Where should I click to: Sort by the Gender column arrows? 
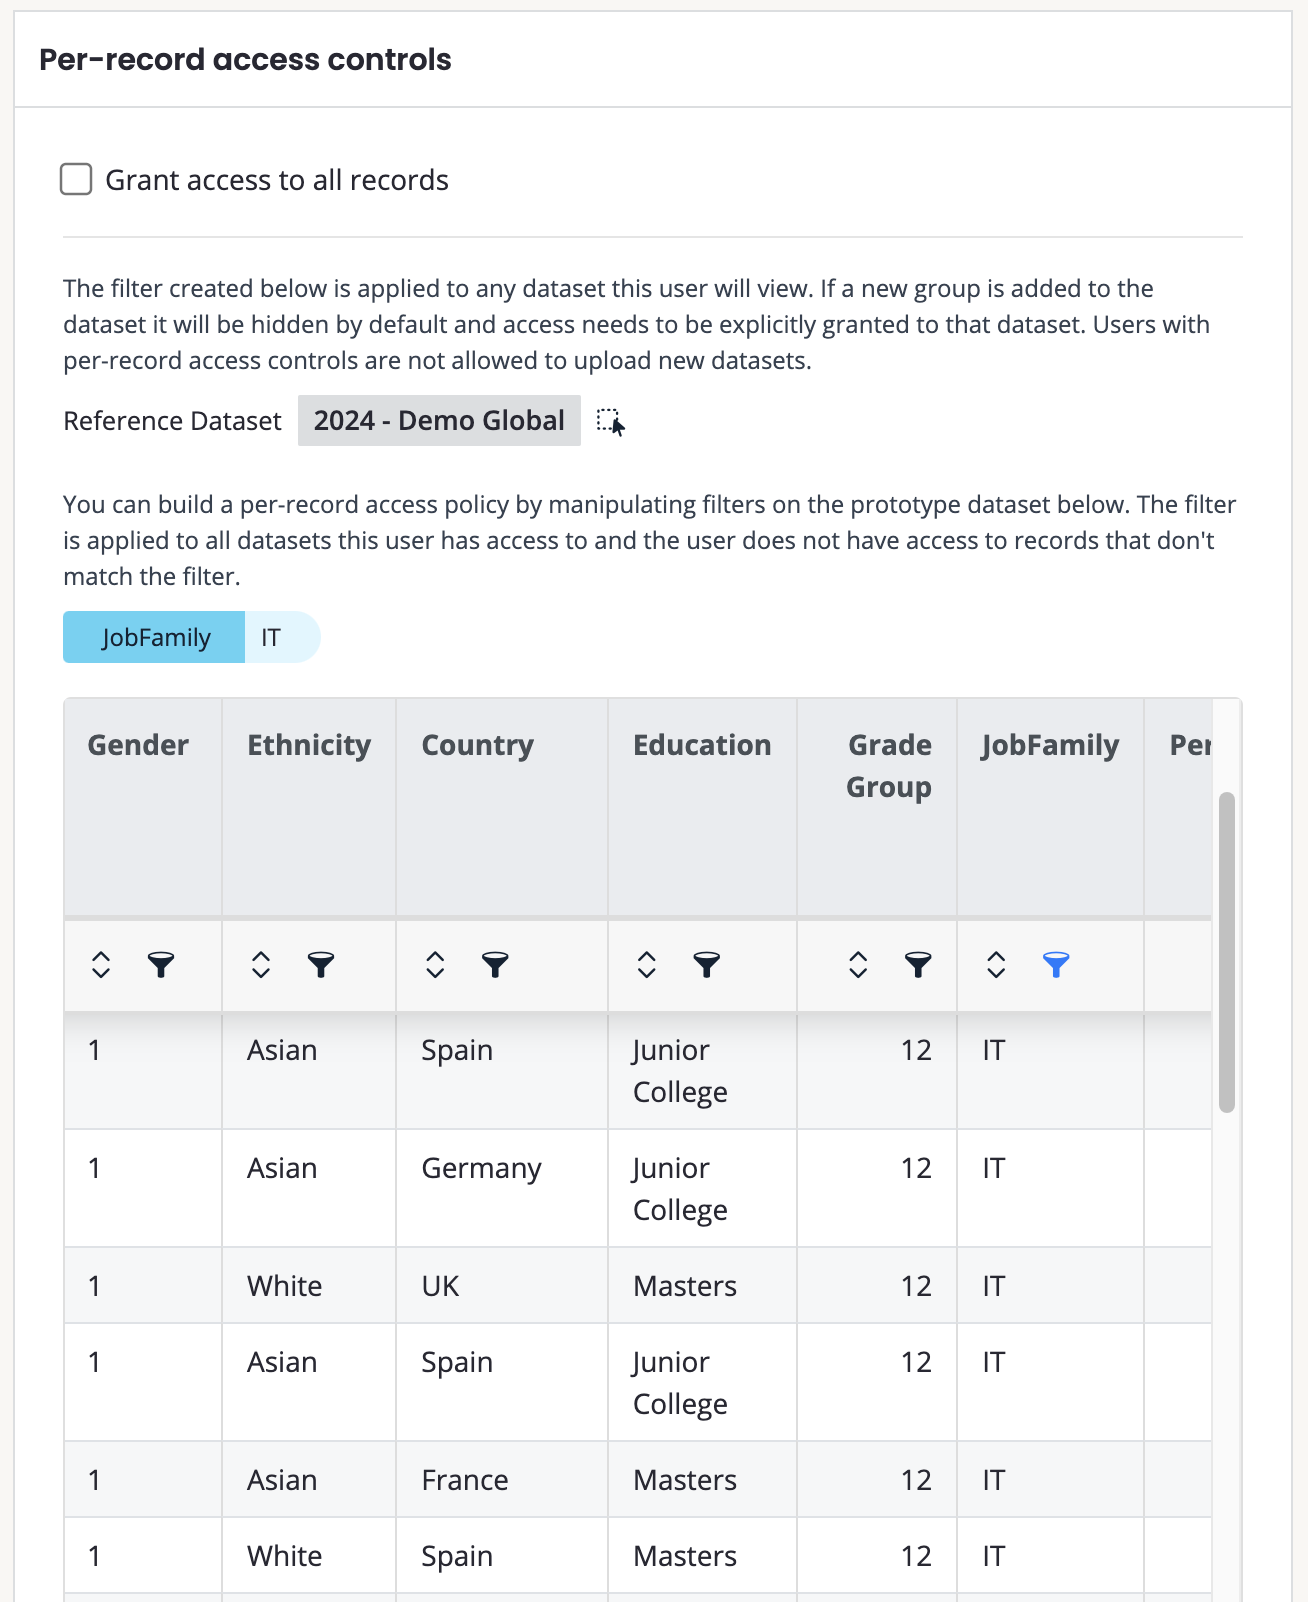tap(101, 965)
